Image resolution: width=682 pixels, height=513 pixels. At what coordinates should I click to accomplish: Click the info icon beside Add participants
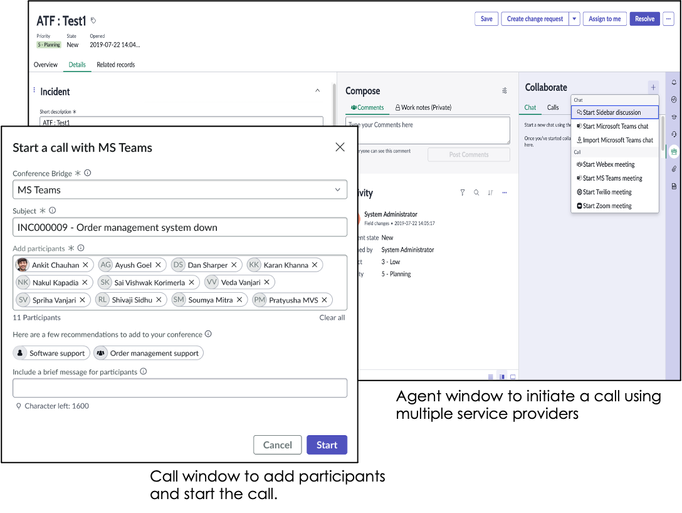80,248
